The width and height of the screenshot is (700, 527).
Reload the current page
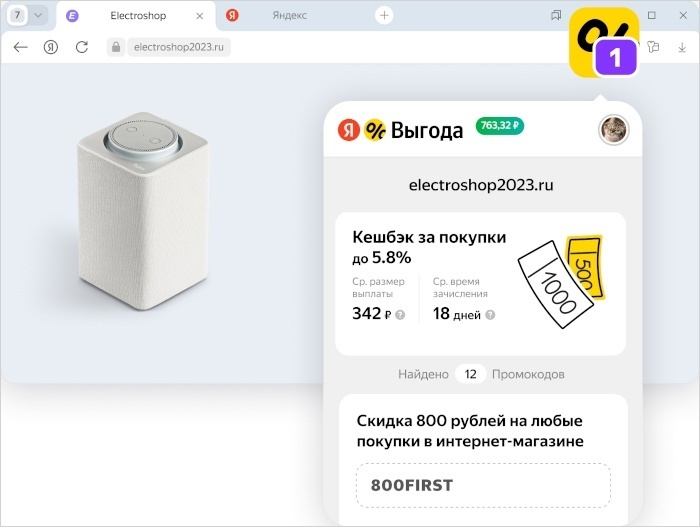[82, 47]
